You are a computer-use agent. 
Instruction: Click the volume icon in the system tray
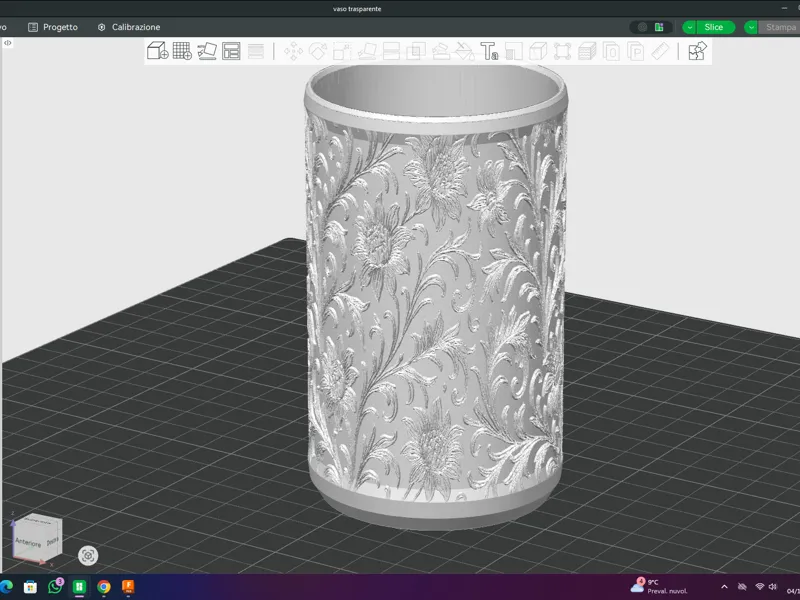(772, 587)
